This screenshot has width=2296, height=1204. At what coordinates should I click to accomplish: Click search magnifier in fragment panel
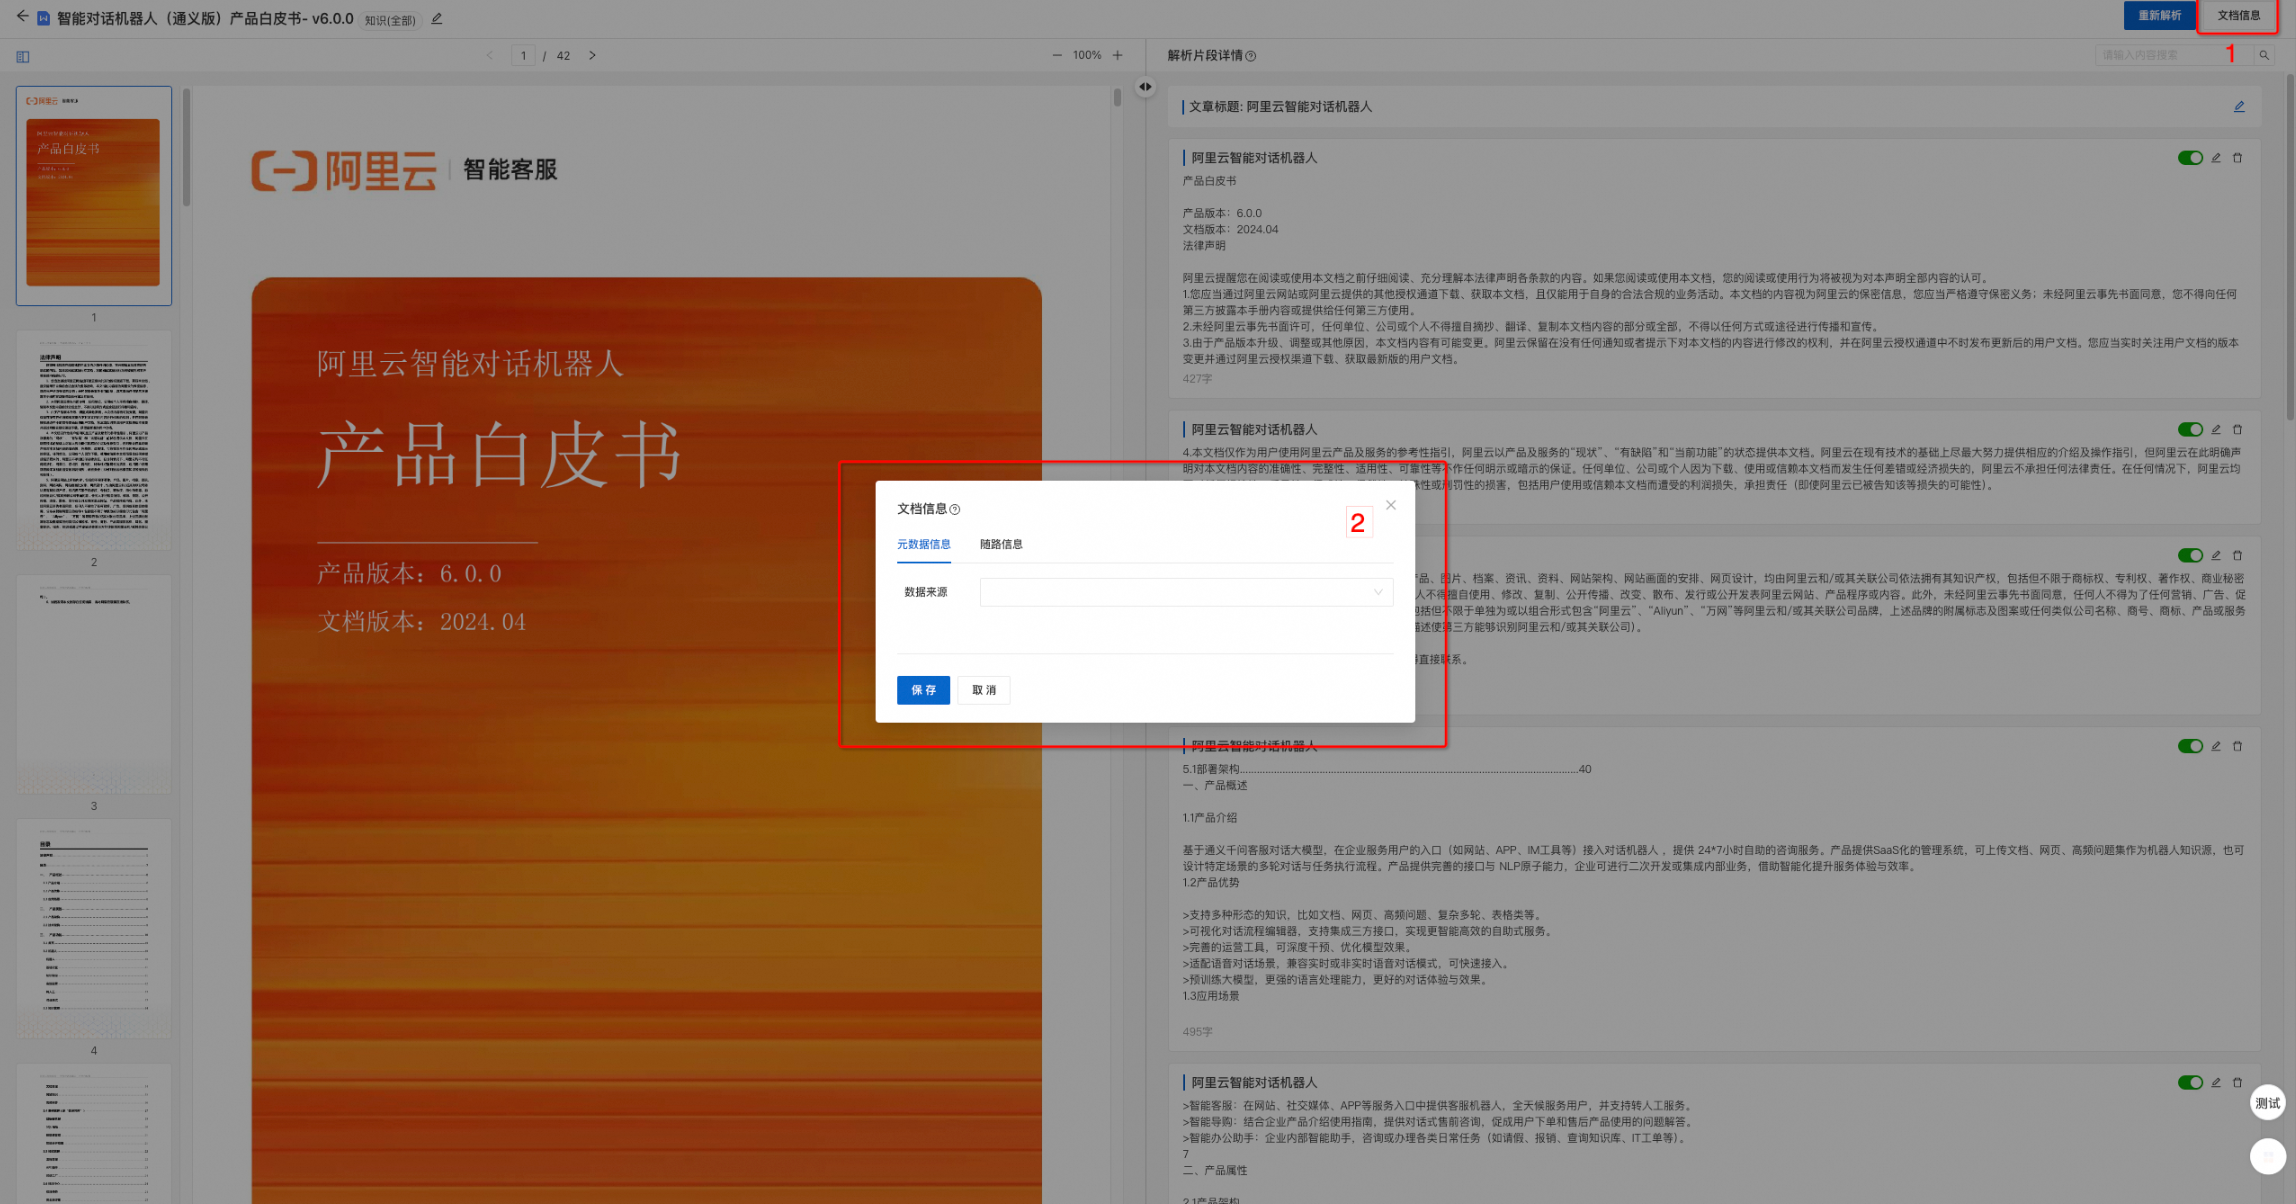(2264, 56)
